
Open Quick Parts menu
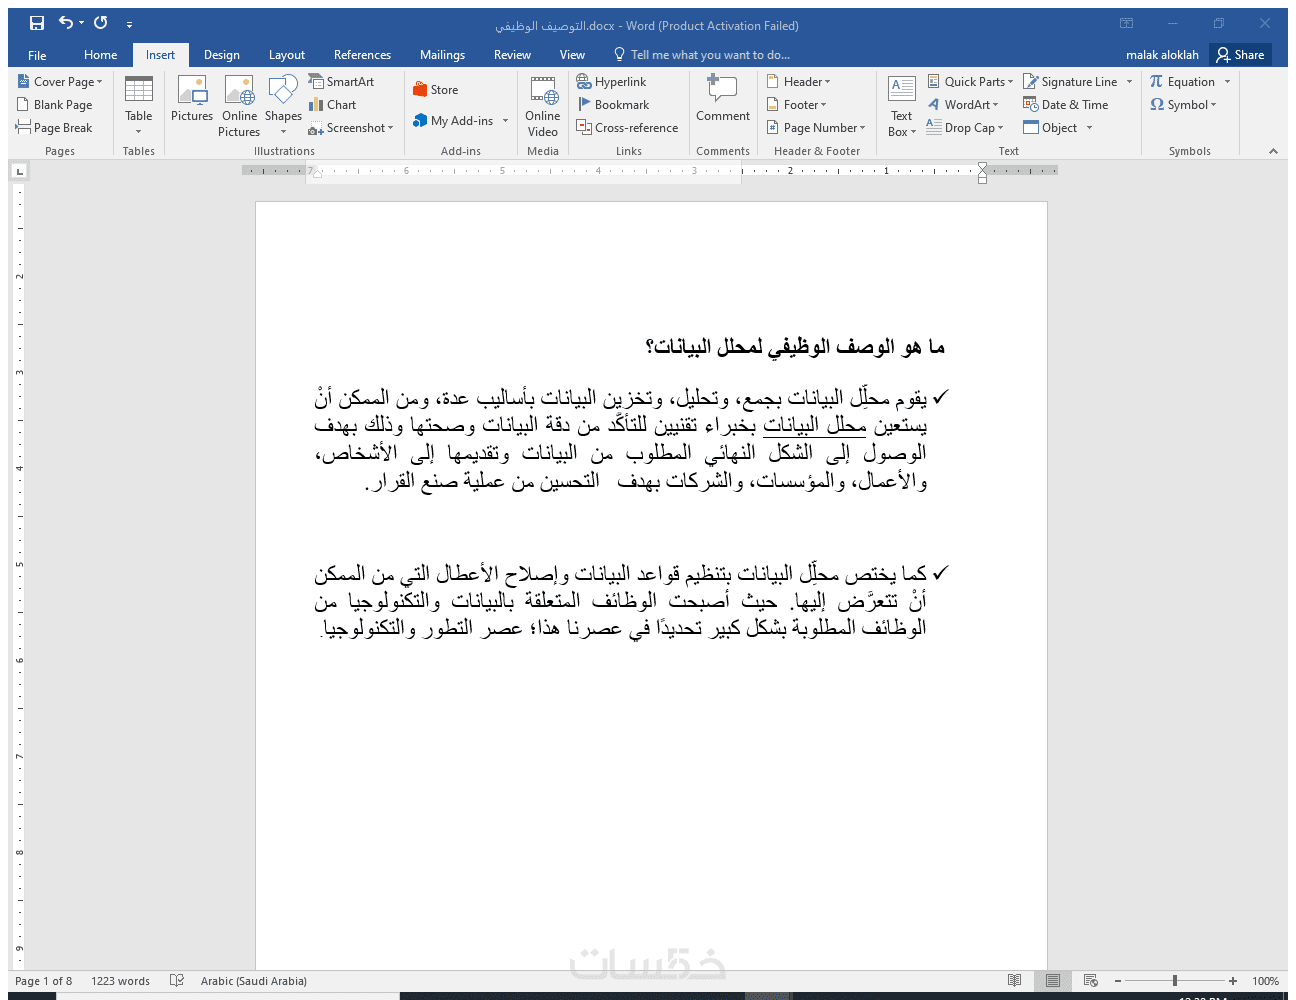pyautogui.click(x=970, y=82)
